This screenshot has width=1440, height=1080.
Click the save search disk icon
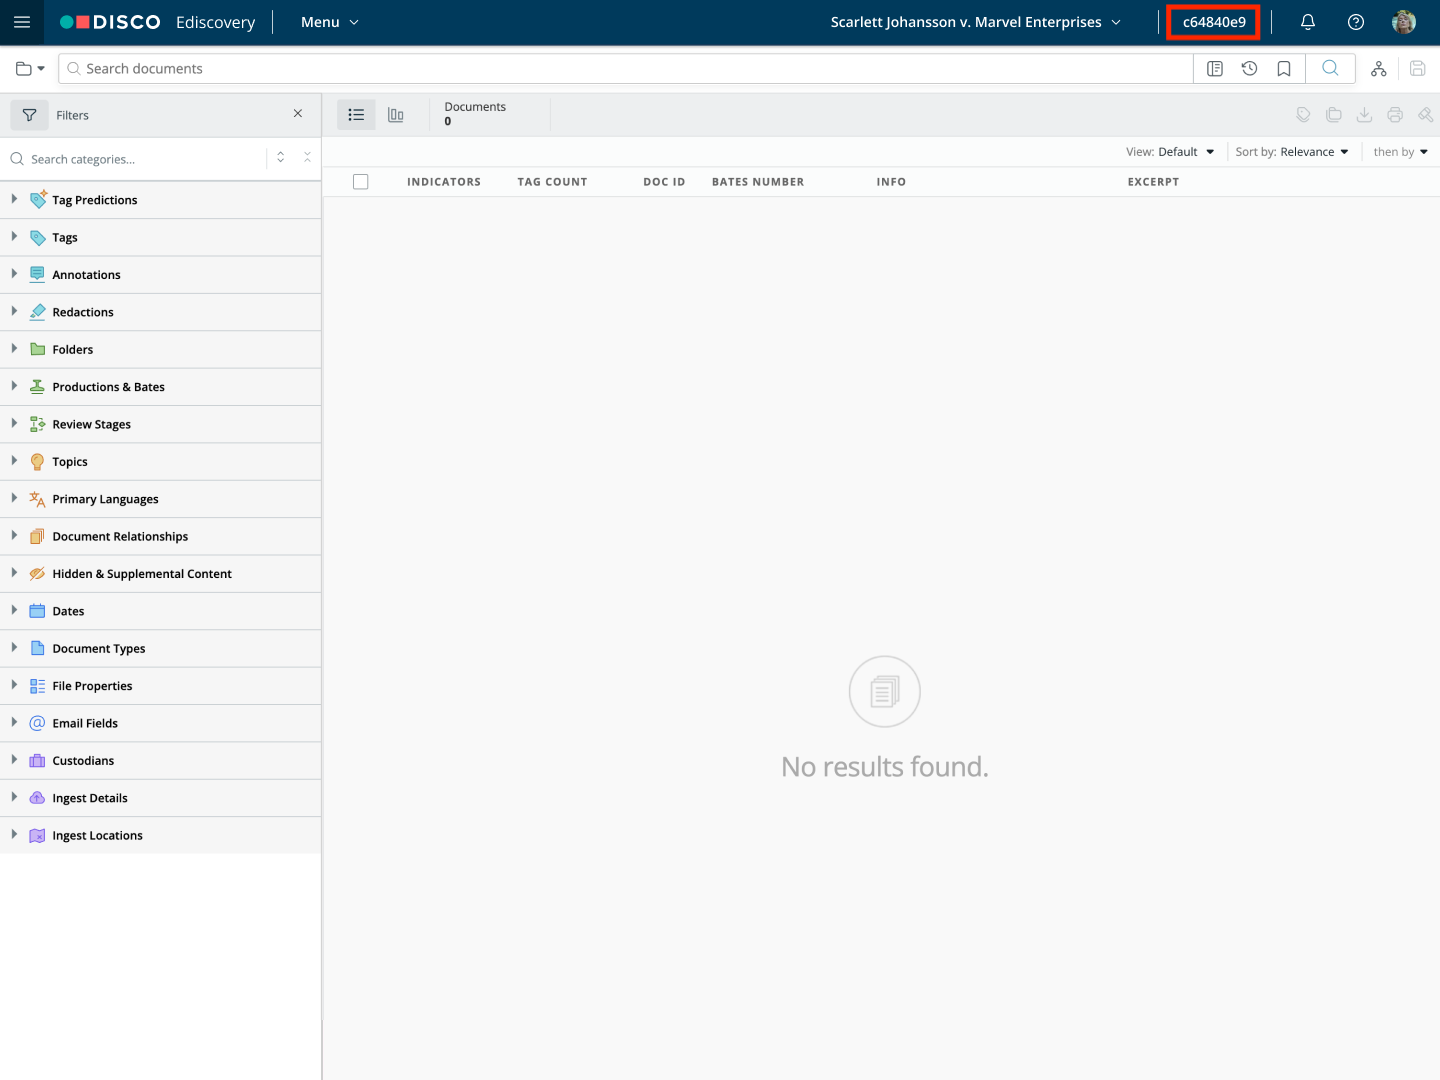pos(1417,69)
